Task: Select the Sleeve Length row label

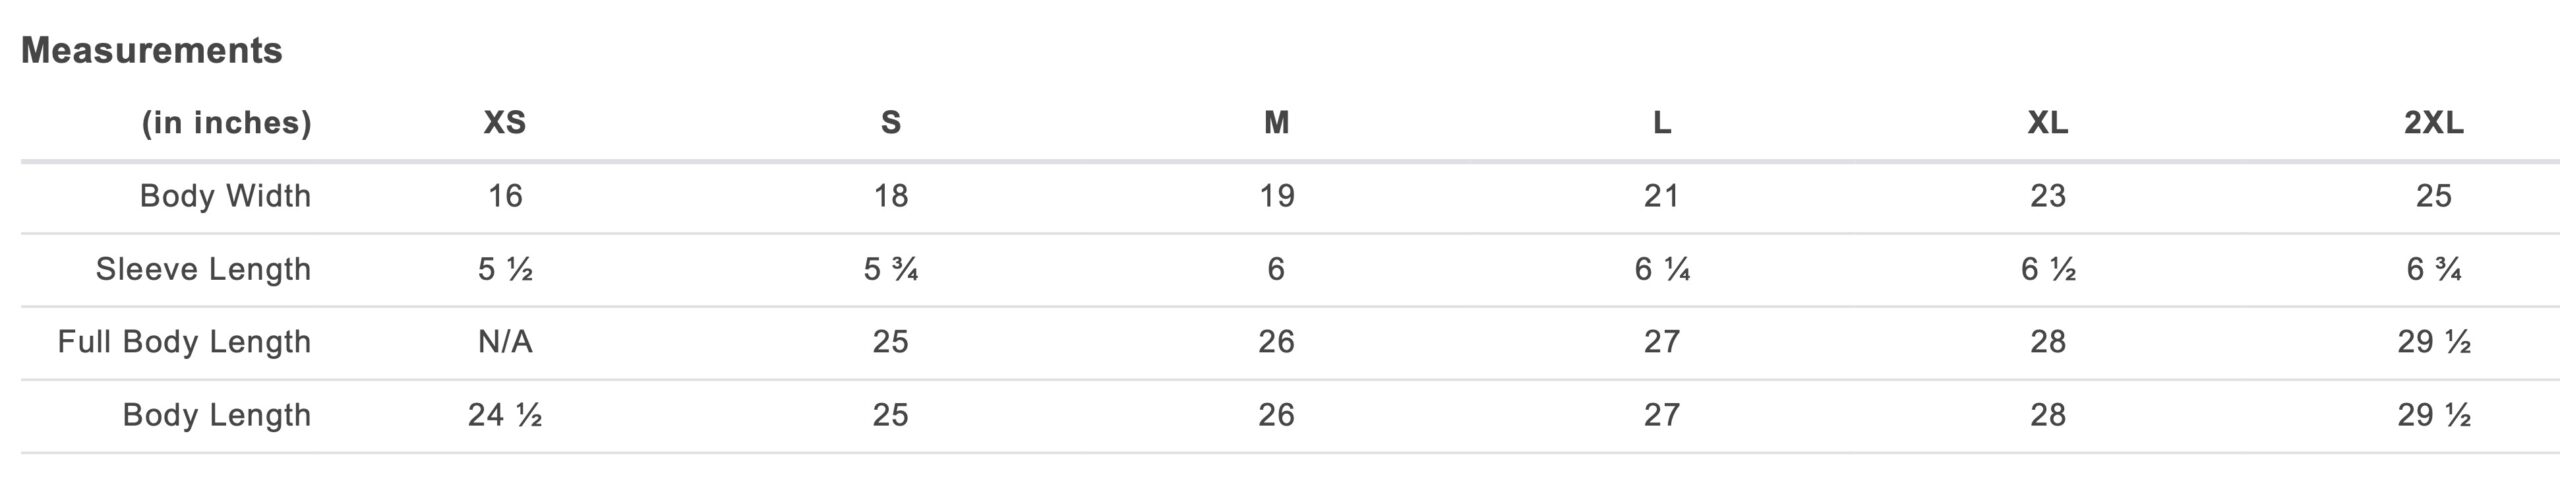Action: tap(203, 269)
